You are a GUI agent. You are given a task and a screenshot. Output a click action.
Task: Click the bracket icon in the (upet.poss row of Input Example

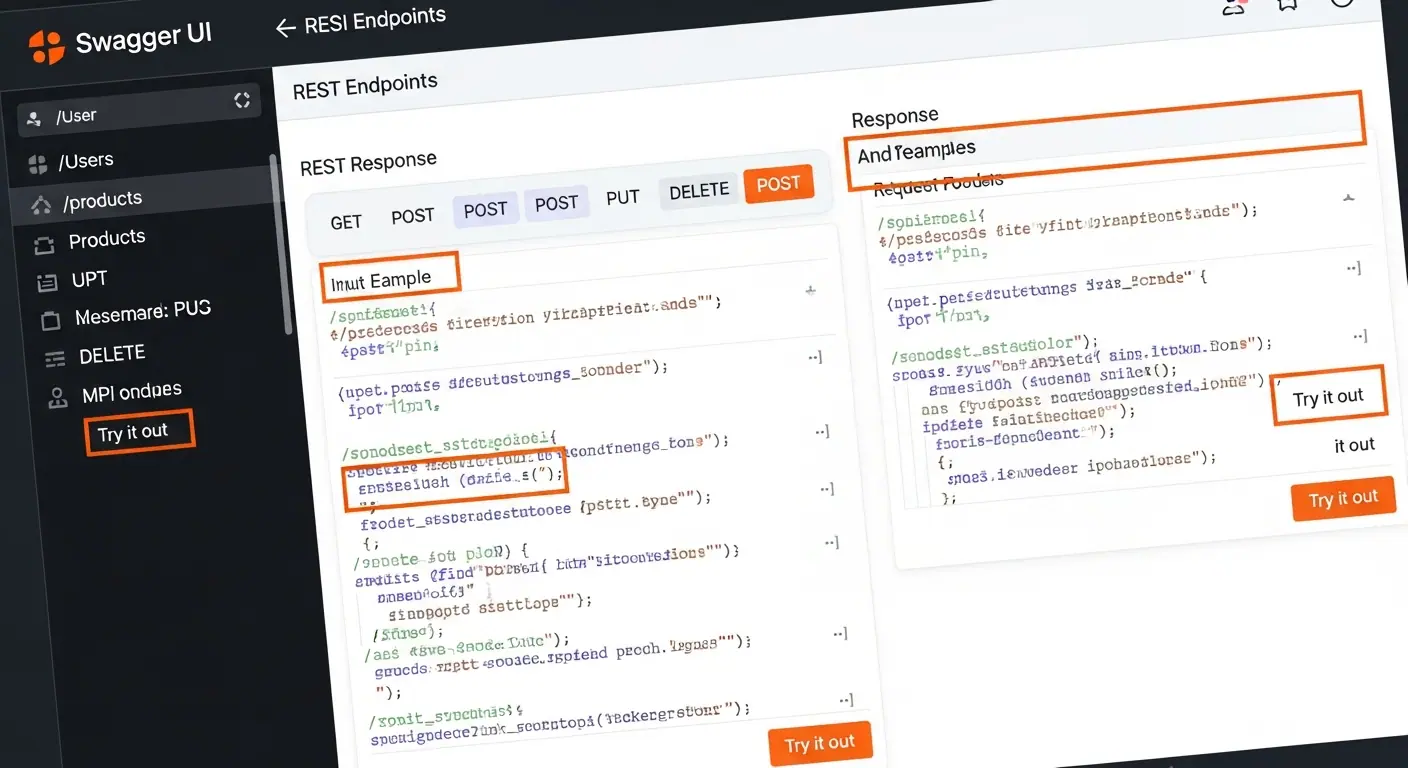pos(815,357)
